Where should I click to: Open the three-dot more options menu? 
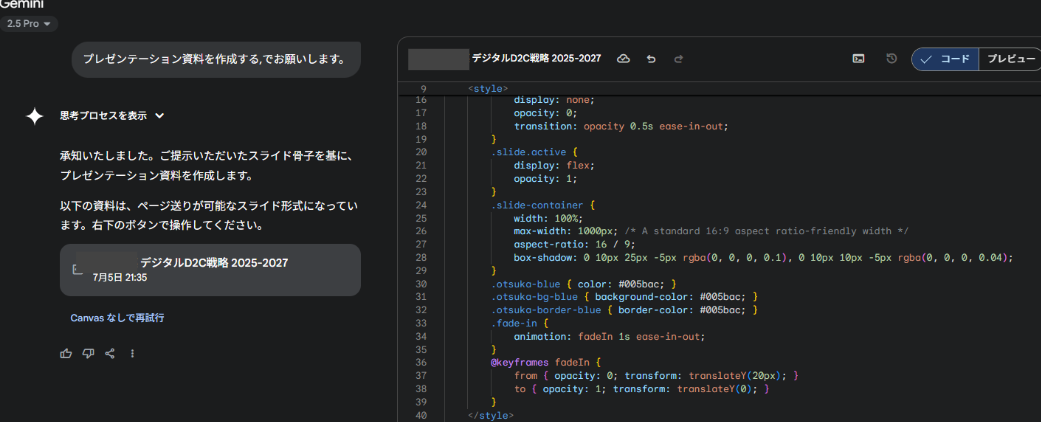point(132,353)
